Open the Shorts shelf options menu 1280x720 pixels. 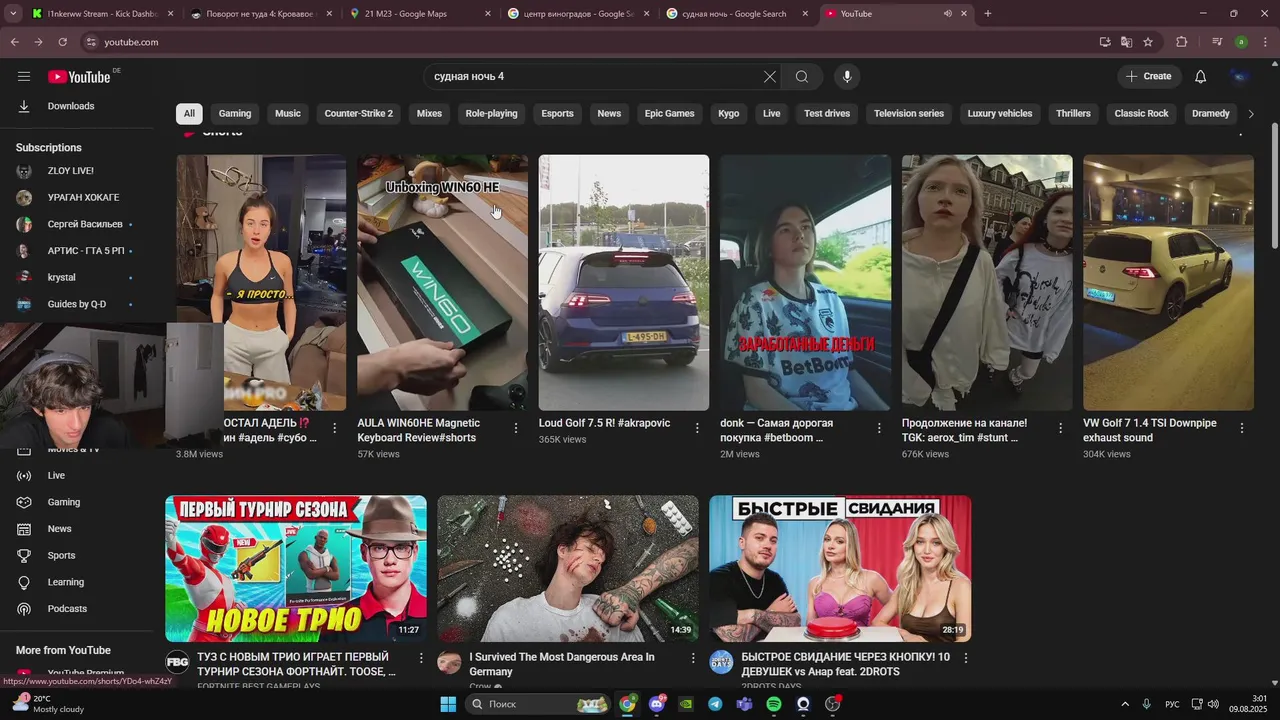pyautogui.click(x=1242, y=132)
